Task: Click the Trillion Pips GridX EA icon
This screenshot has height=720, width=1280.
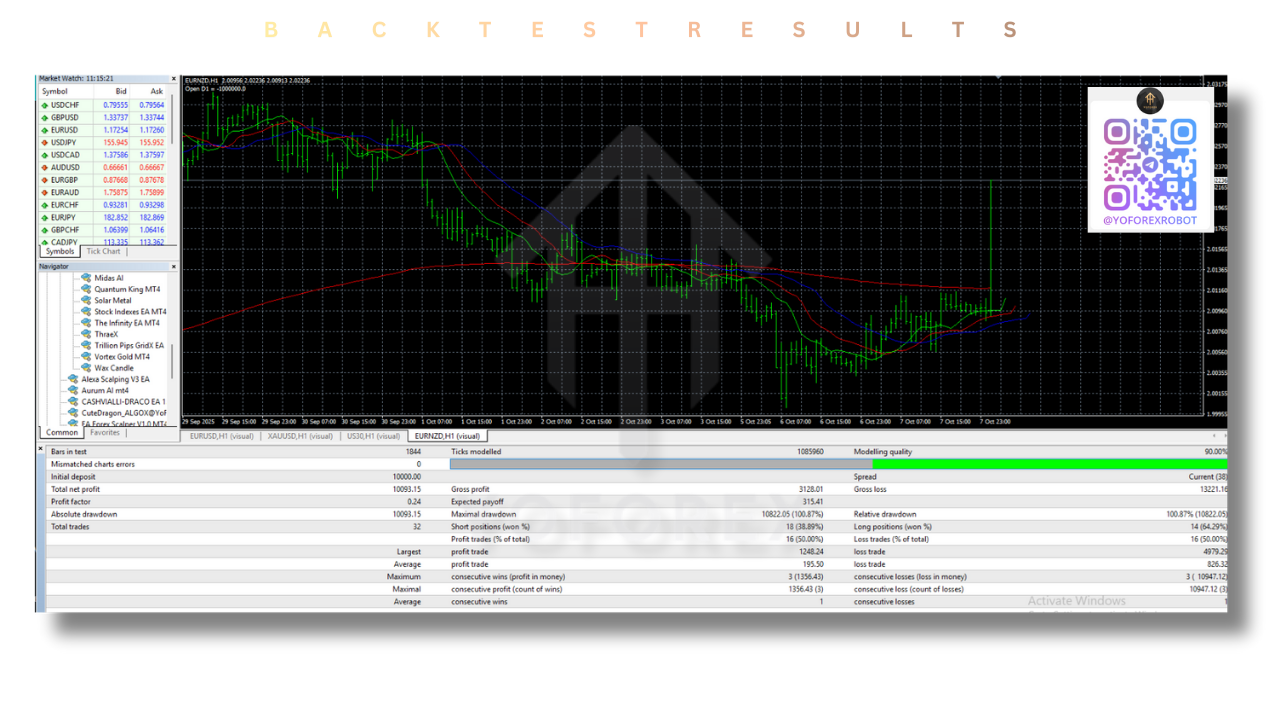Action: pyautogui.click(x=85, y=345)
